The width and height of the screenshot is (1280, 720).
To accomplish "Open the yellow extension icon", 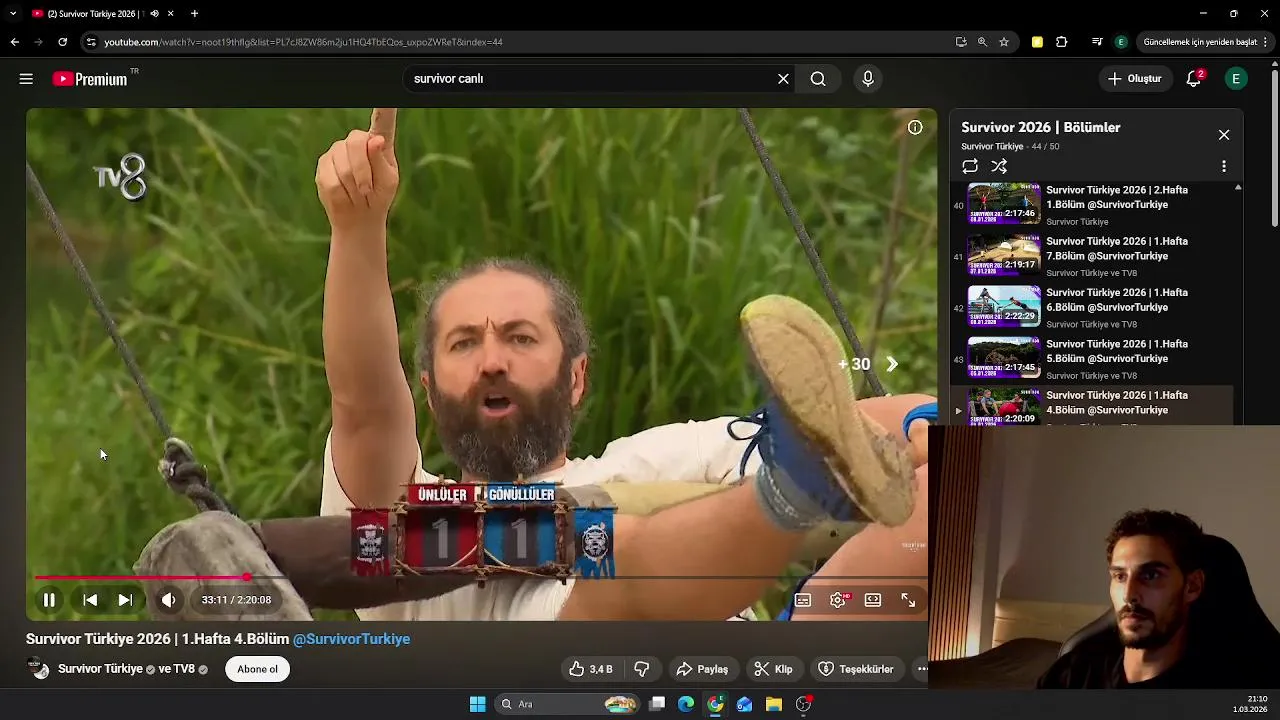I will [x=1037, y=42].
